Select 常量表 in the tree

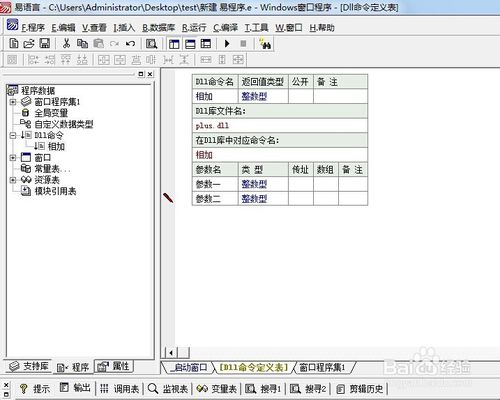click(x=52, y=169)
